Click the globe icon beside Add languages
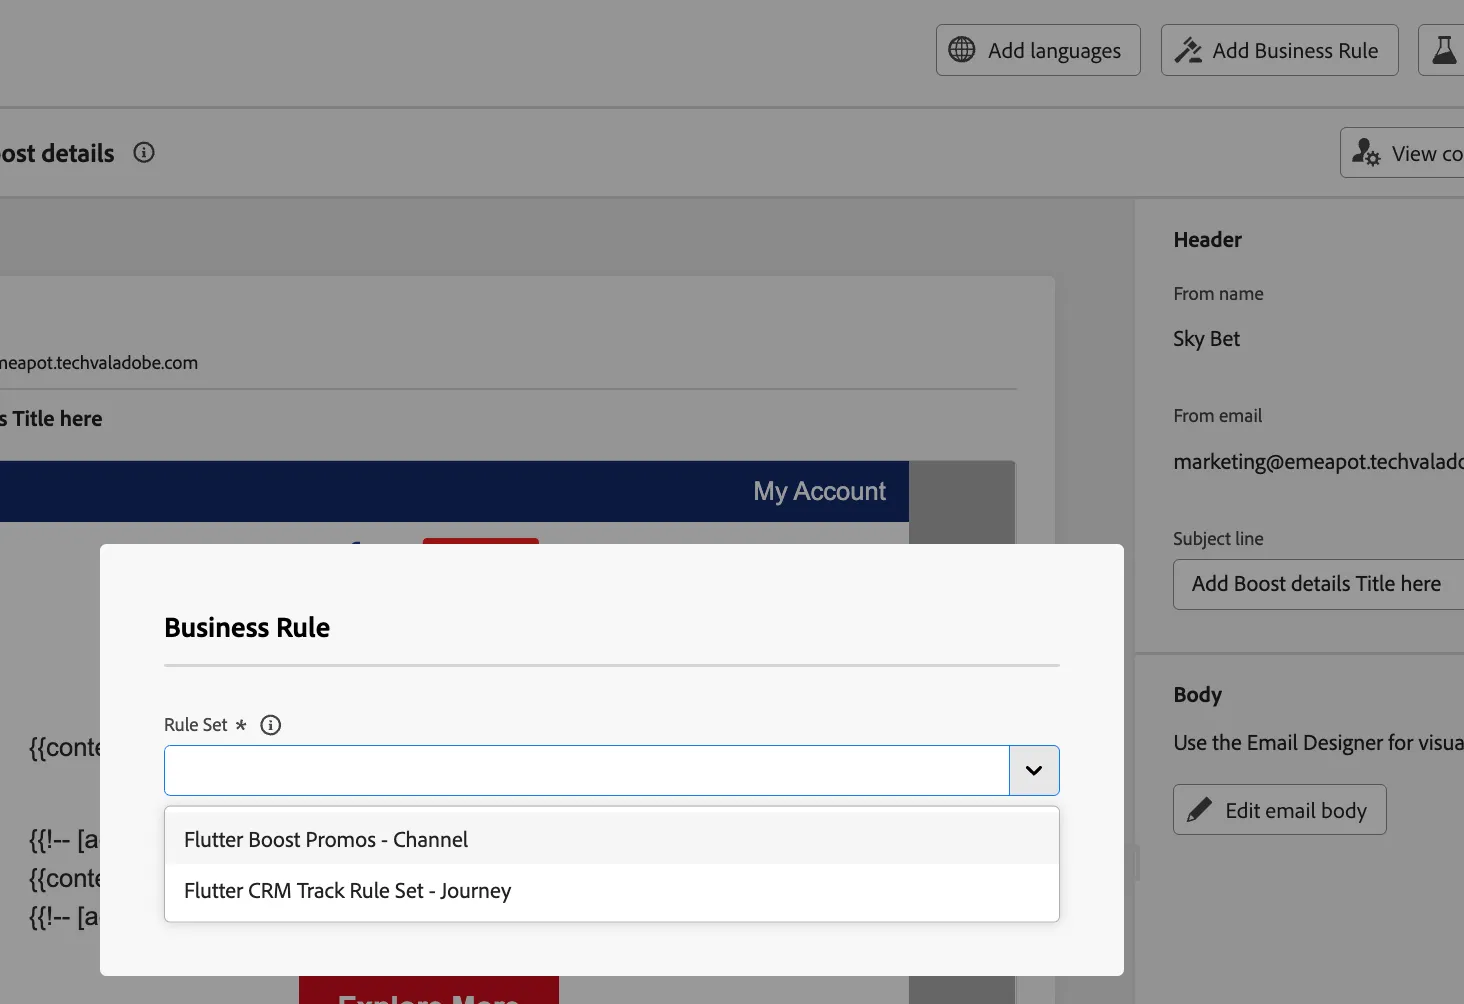The image size is (1464, 1004). tap(961, 50)
